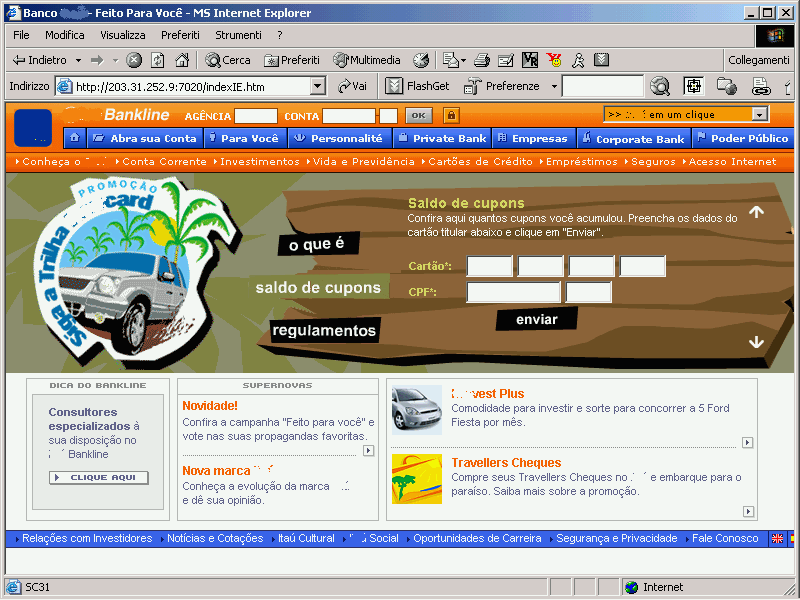The width and height of the screenshot is (800, 600).
Task: Open the Strumenti menu
Action: 238,35
